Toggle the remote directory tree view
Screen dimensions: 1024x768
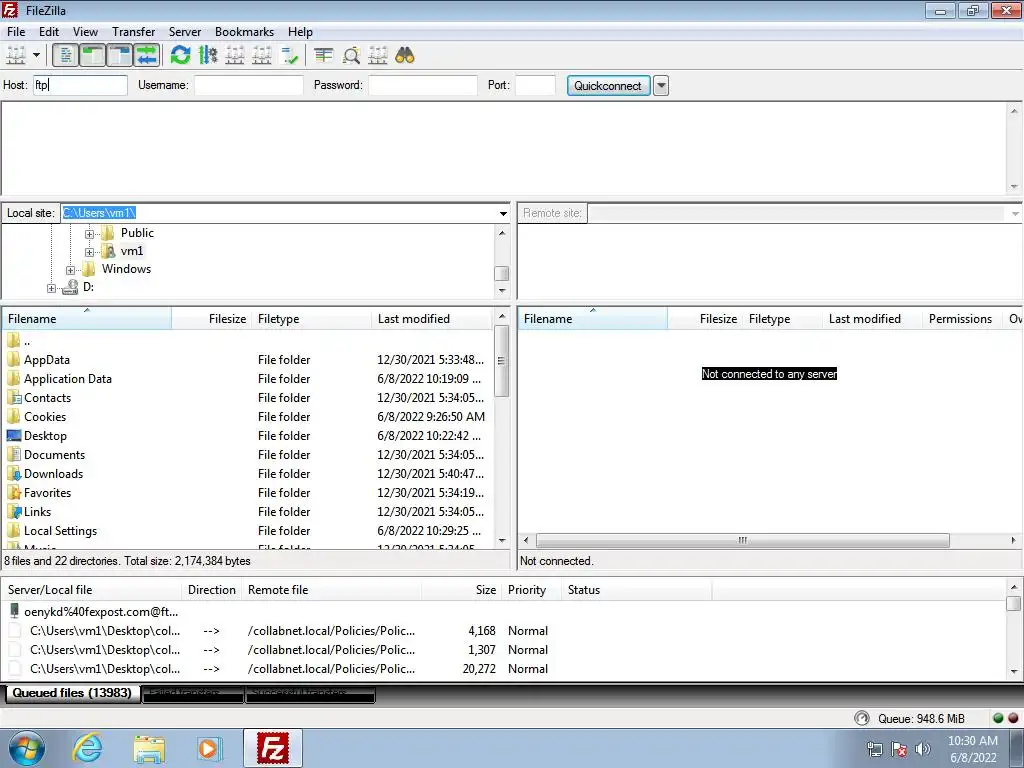tap(120, 56)
